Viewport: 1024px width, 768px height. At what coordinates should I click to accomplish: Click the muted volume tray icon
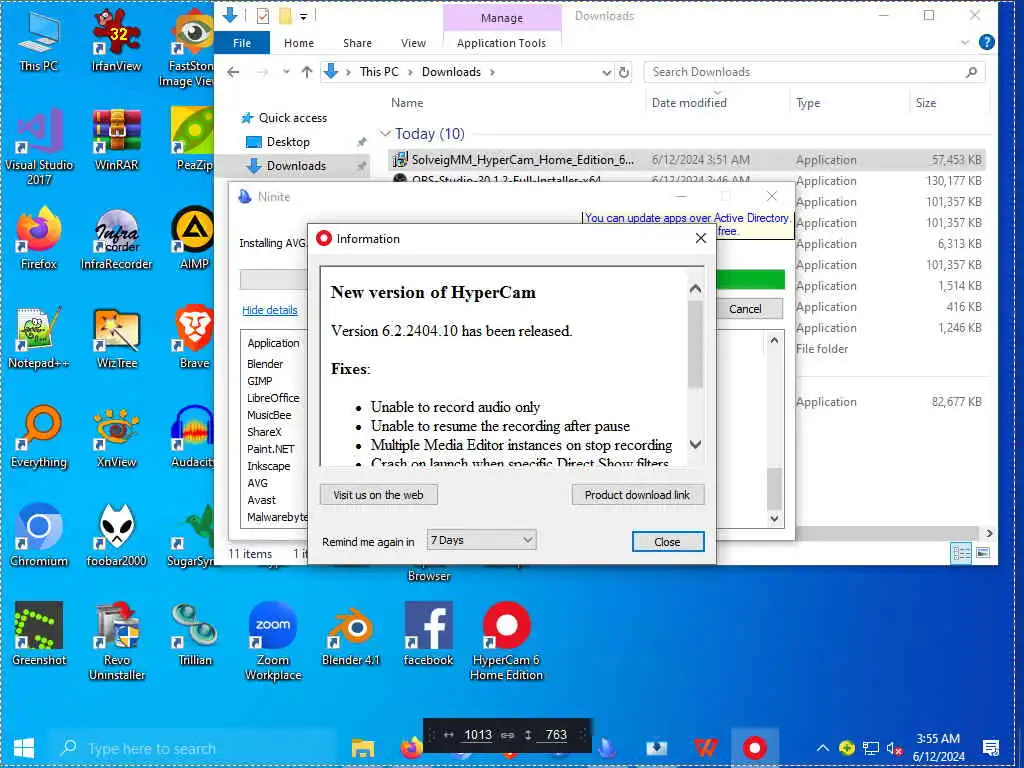tap(894, 748)
